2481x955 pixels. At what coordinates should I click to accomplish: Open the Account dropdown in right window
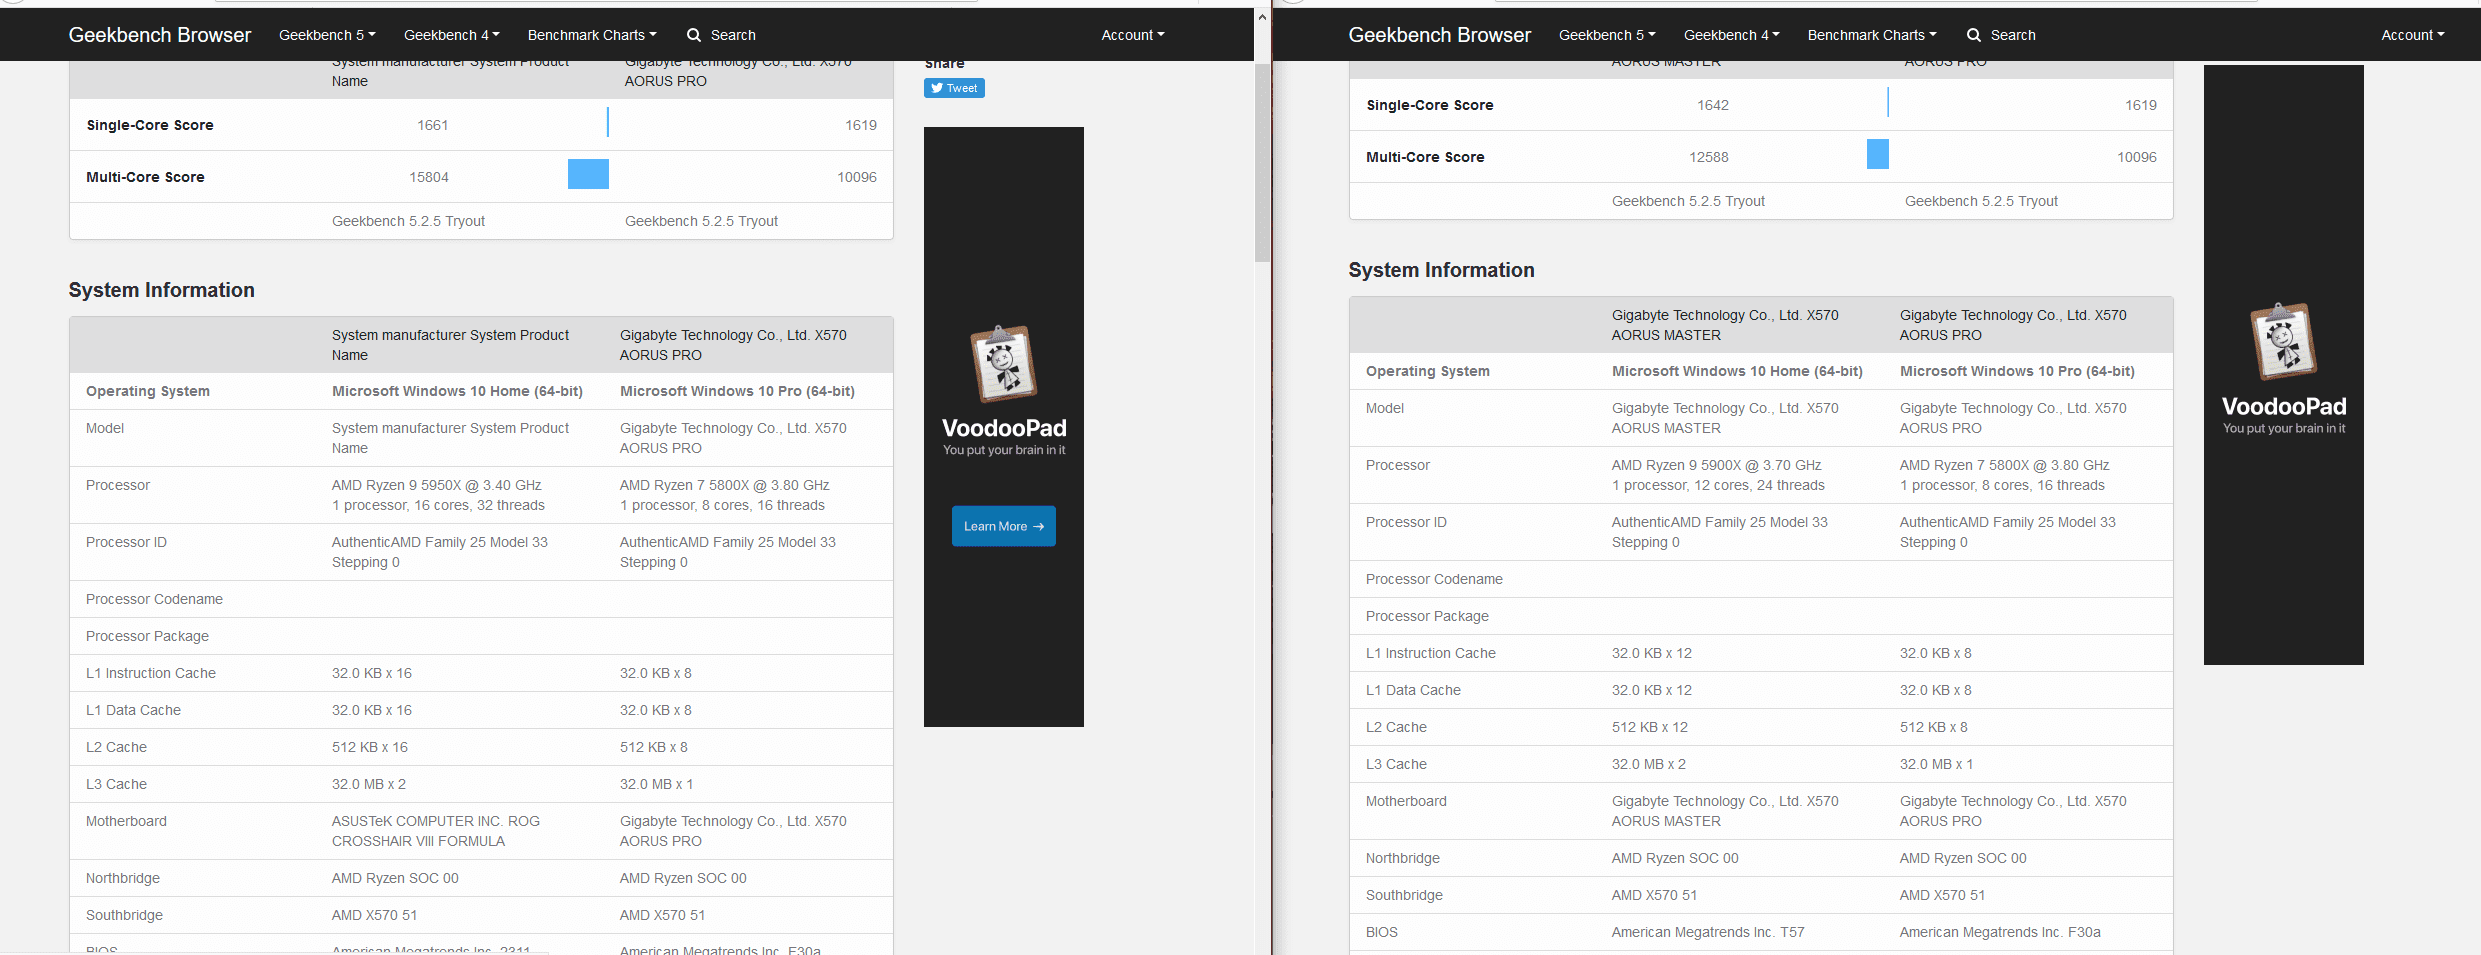coord(2413,35)
